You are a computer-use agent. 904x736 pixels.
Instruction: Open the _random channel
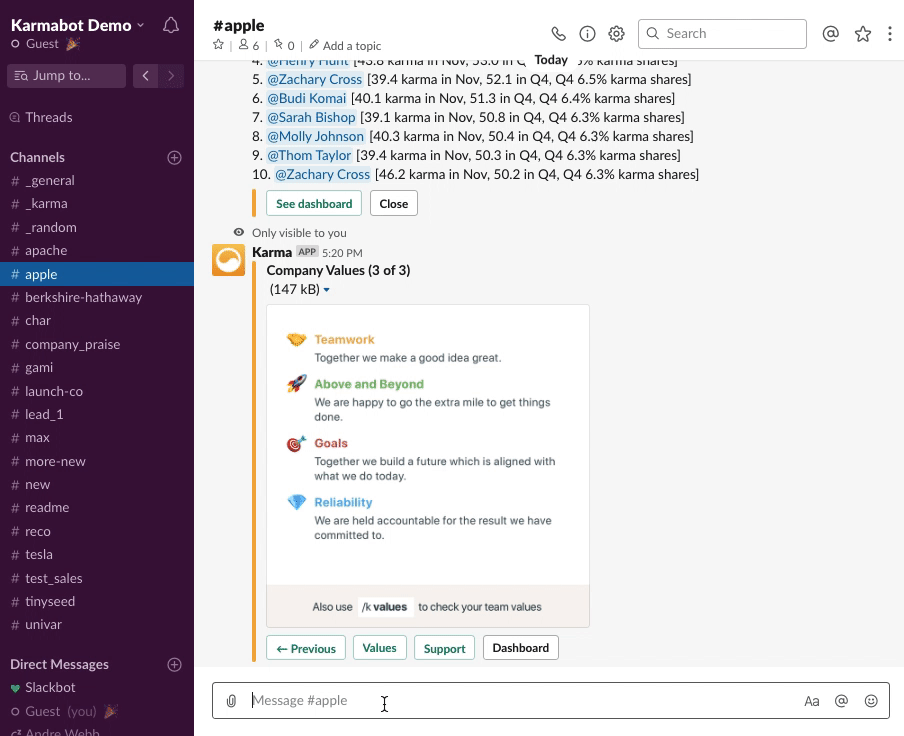click(97, 227)
